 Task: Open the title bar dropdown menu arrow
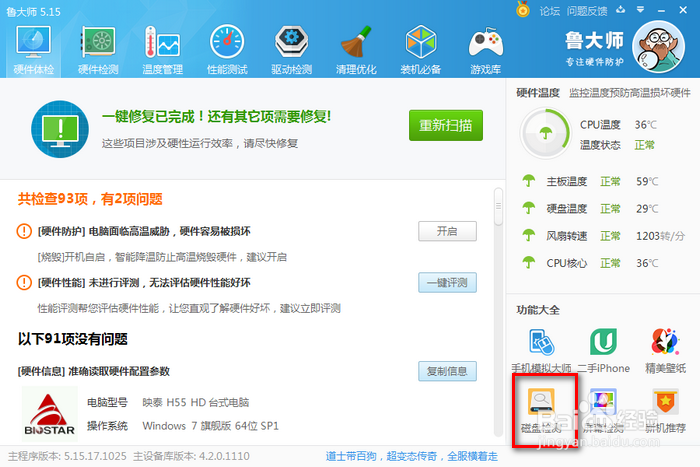tap(641, 9)
